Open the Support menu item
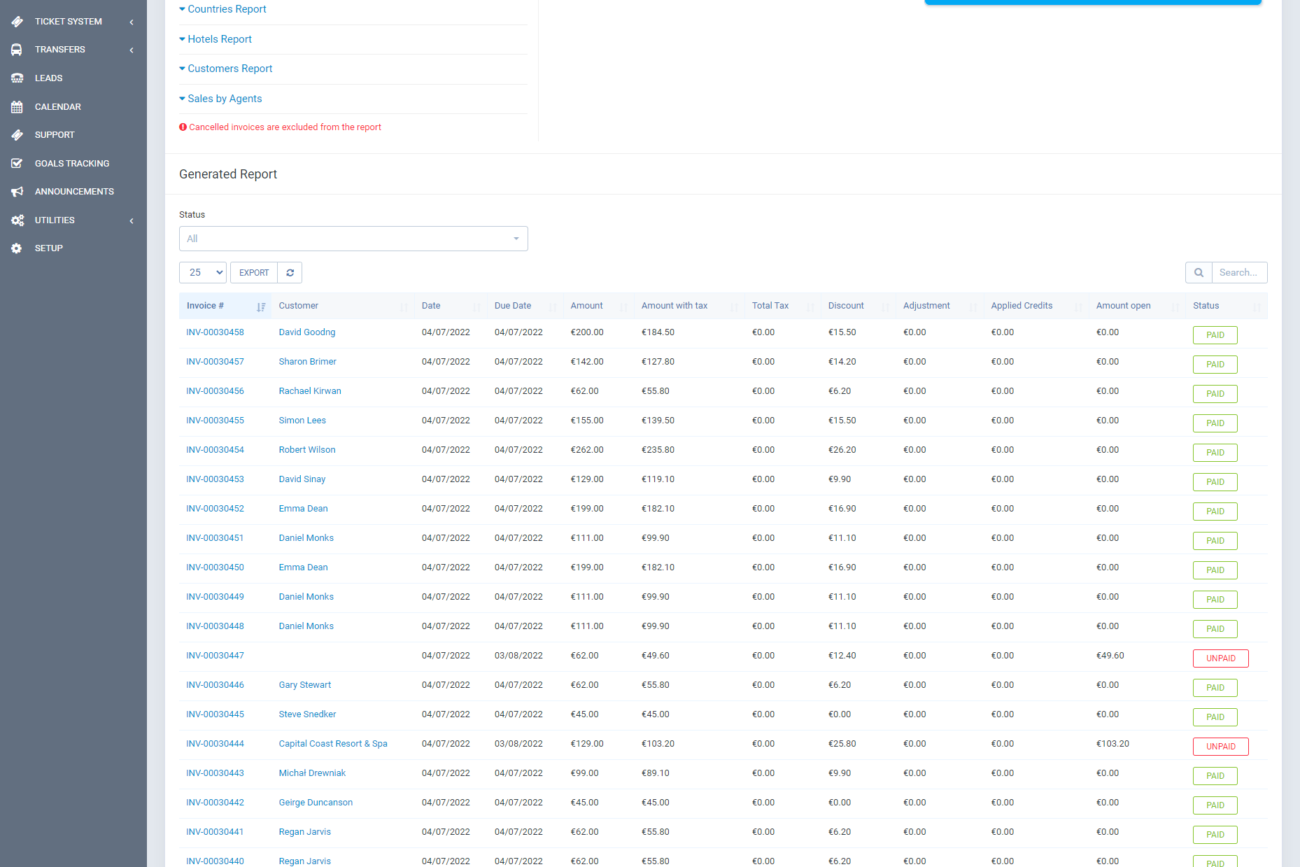Viewport: 1300px width, 867px height. pyautogui.click(x=55, y=135)
